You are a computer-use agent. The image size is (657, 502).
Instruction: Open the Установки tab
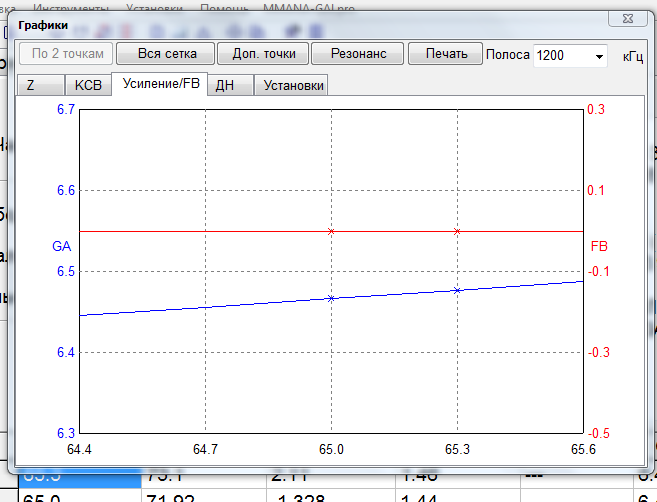click(292, 85)
